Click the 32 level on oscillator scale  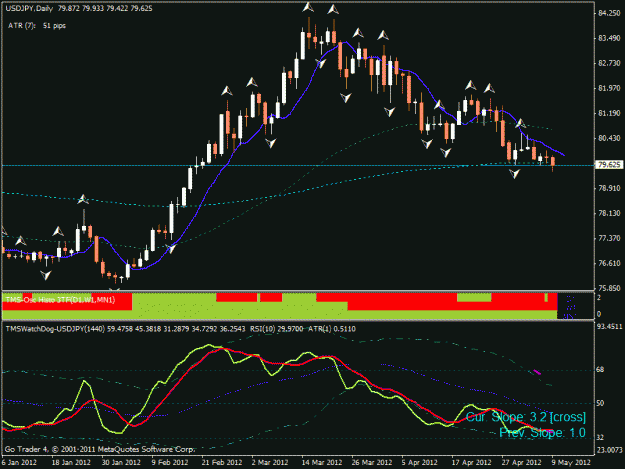pyautogui.click(x=600, y=438)
